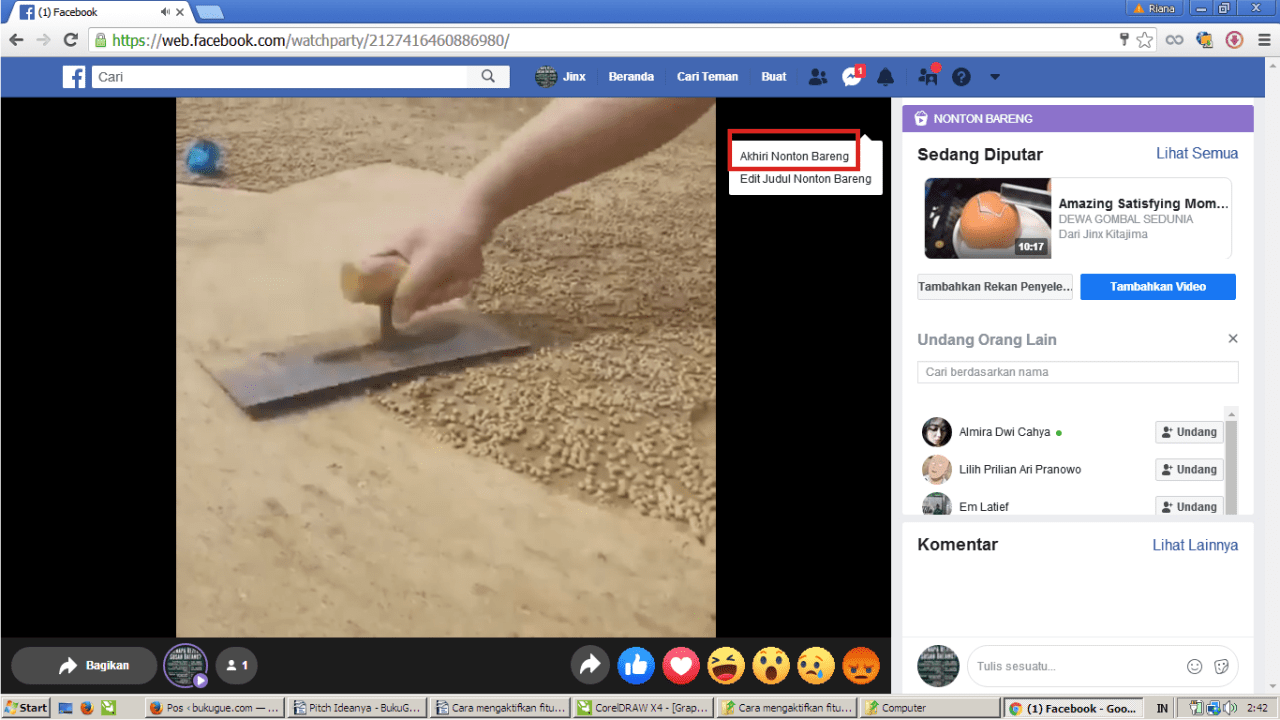Open Buat menu in header
This screenshot has width=1280, height=720.
point(774,77)
